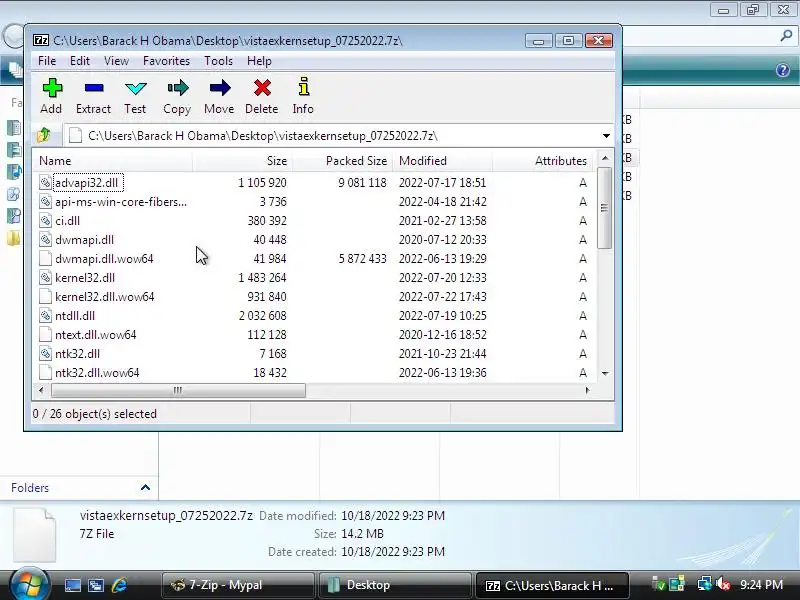Click the Explorer search magnifier icon
The width and height of the screenshot is (800, 600).
pyautogui.click(x=786, y=36)
